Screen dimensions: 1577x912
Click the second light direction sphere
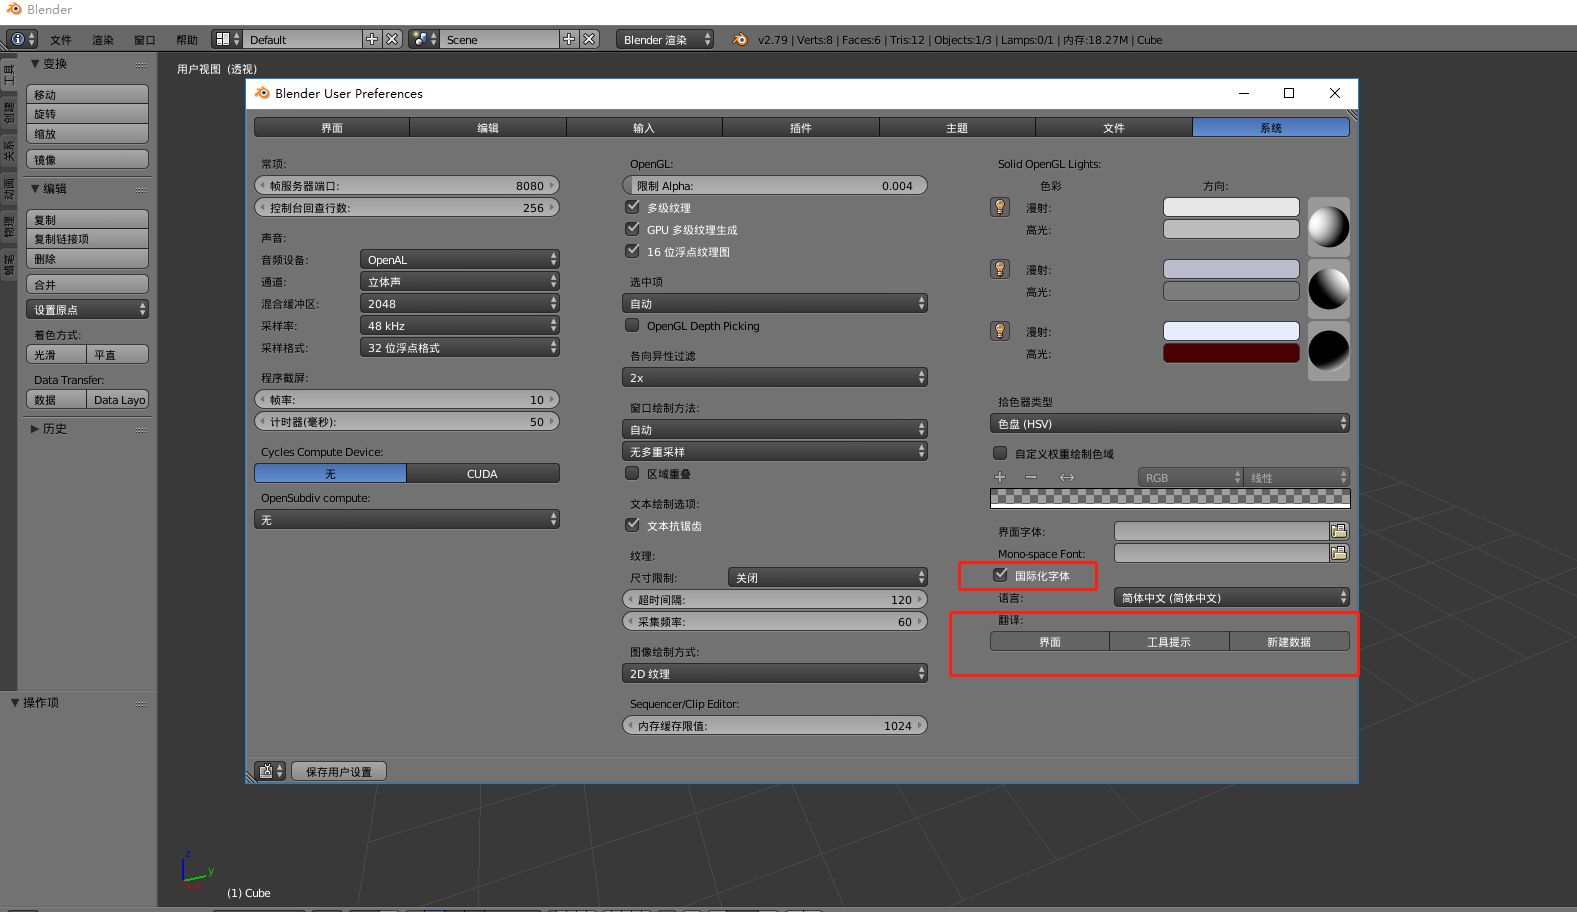1329,289
